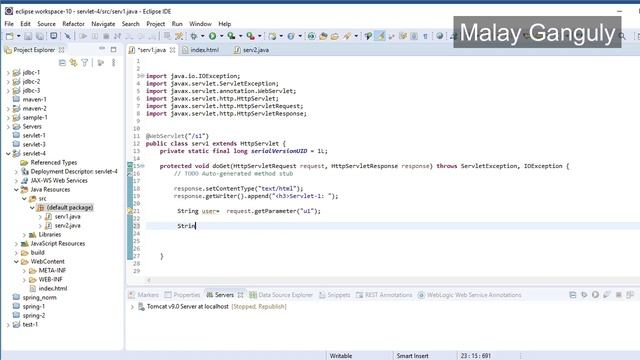Expand the maven-2 project
This screenshot has width=640, height=360.
click(x=8, y=109)
